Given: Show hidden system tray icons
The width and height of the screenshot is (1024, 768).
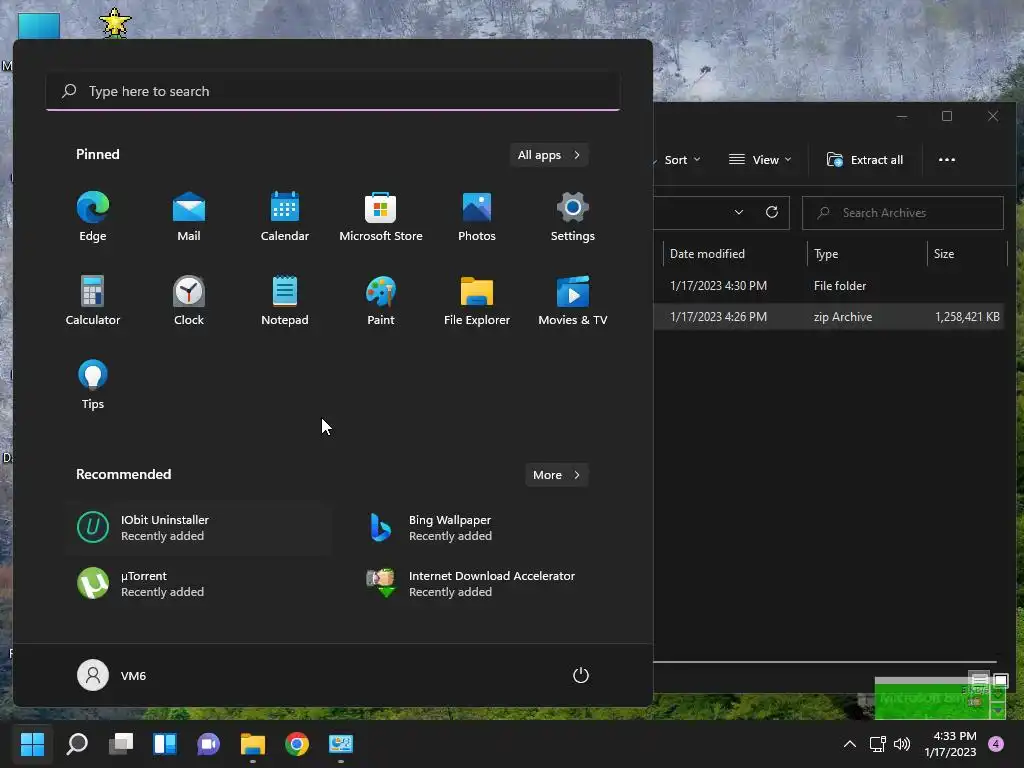Looking at the screenshot, I should coord(850,744).
